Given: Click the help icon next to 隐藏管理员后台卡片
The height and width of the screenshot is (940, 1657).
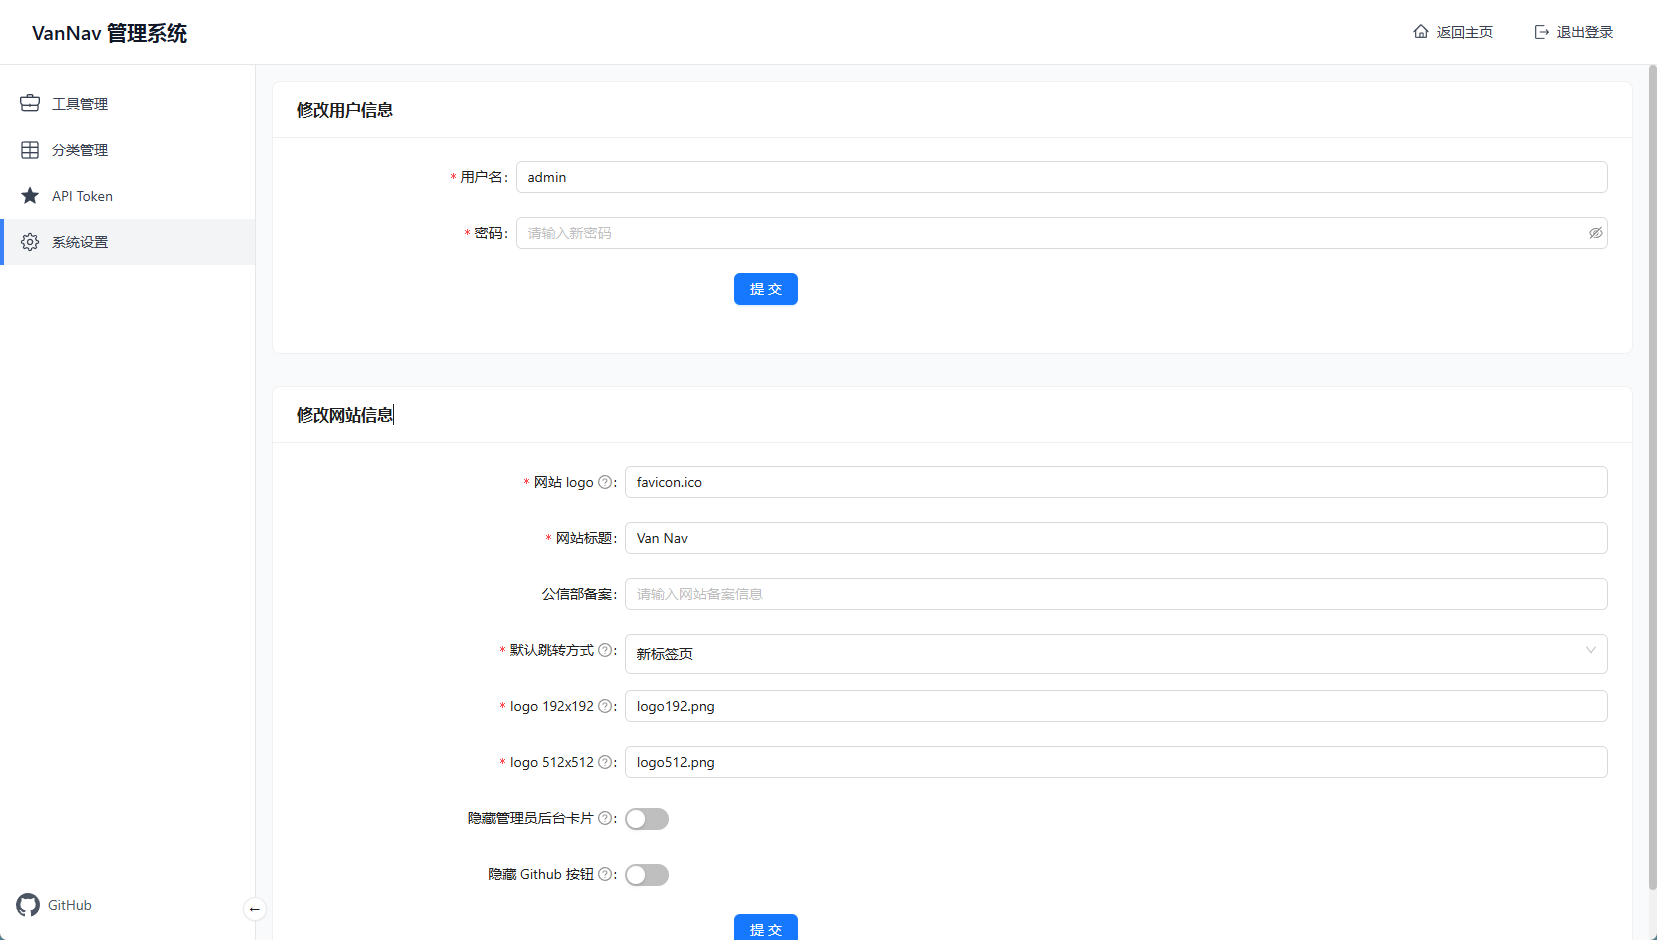Looking at the screenshot, I should pyautogui.click(x=605, y=818).
